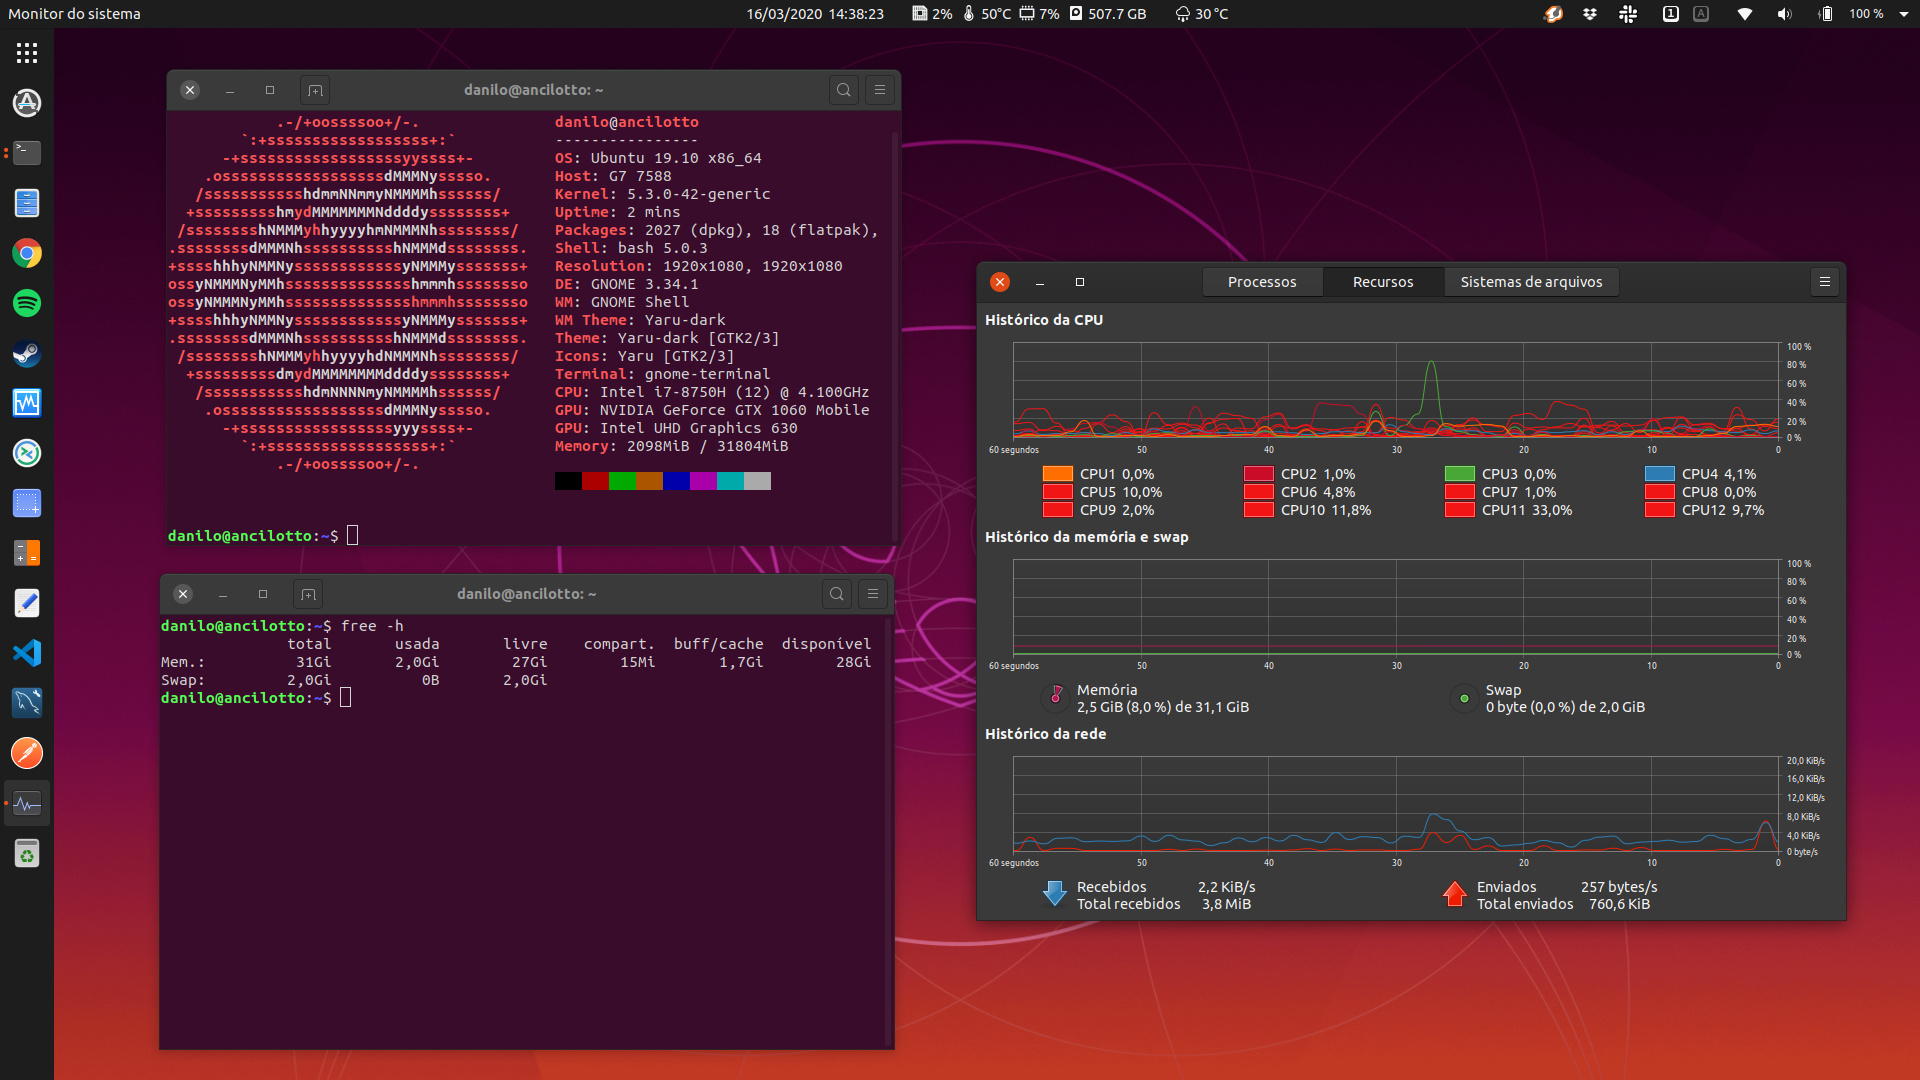Change the CPU3 green color swatch
The height and width of the screenshot is (1080, 1920).
1459,474
